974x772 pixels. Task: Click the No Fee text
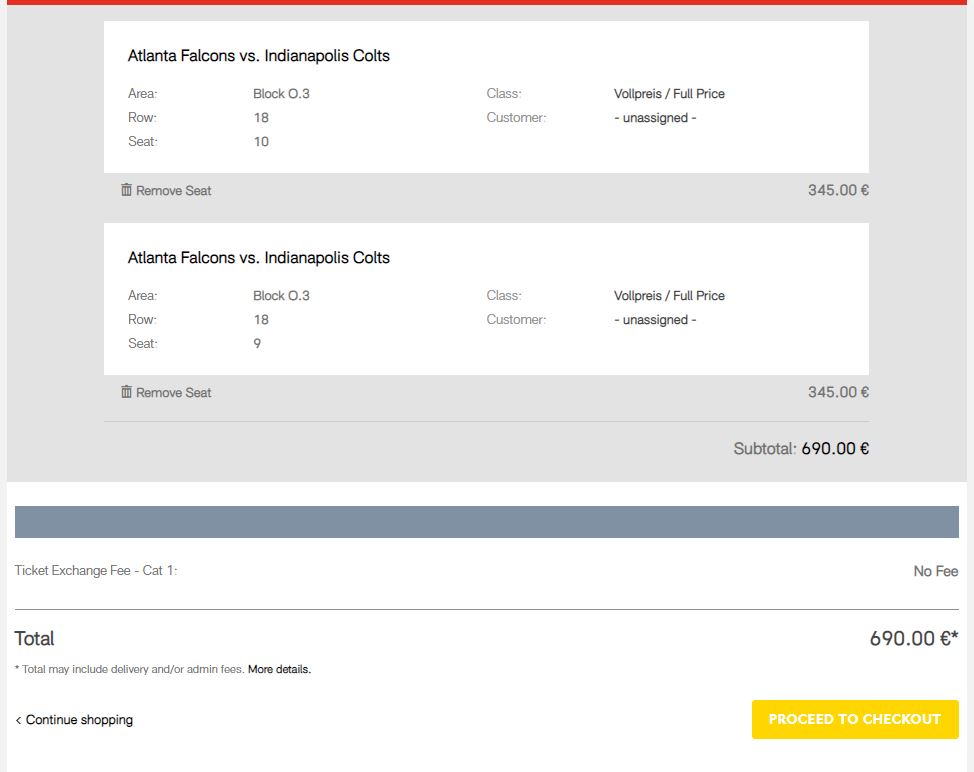pos(935,571)
